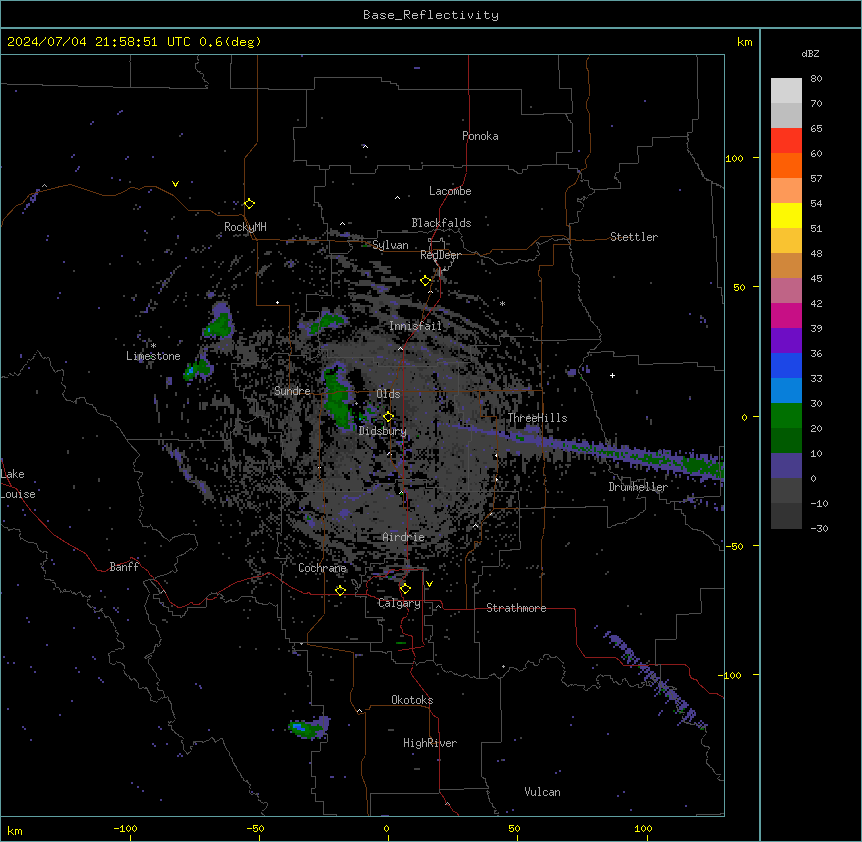Pick the red 60-65 dBZ legend swatch

point(786,141)
